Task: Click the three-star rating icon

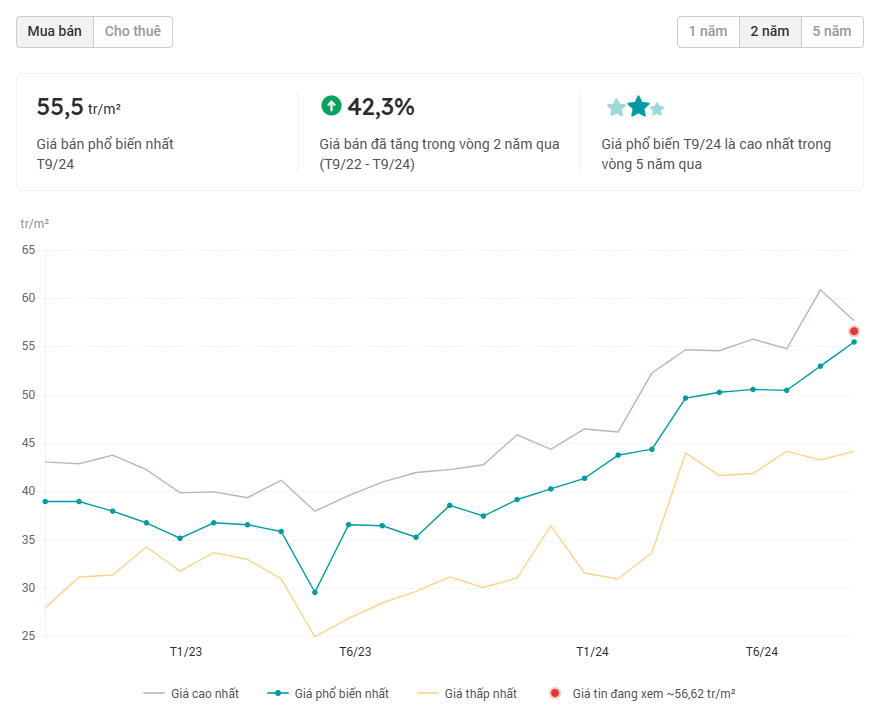Action: tap(635, 107)
